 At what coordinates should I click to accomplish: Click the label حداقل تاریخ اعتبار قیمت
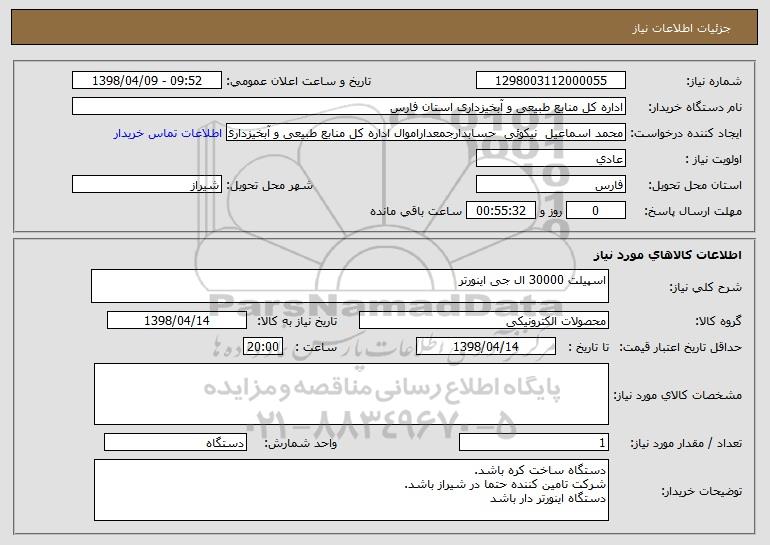pyautogui.click(x=681, y=347)
